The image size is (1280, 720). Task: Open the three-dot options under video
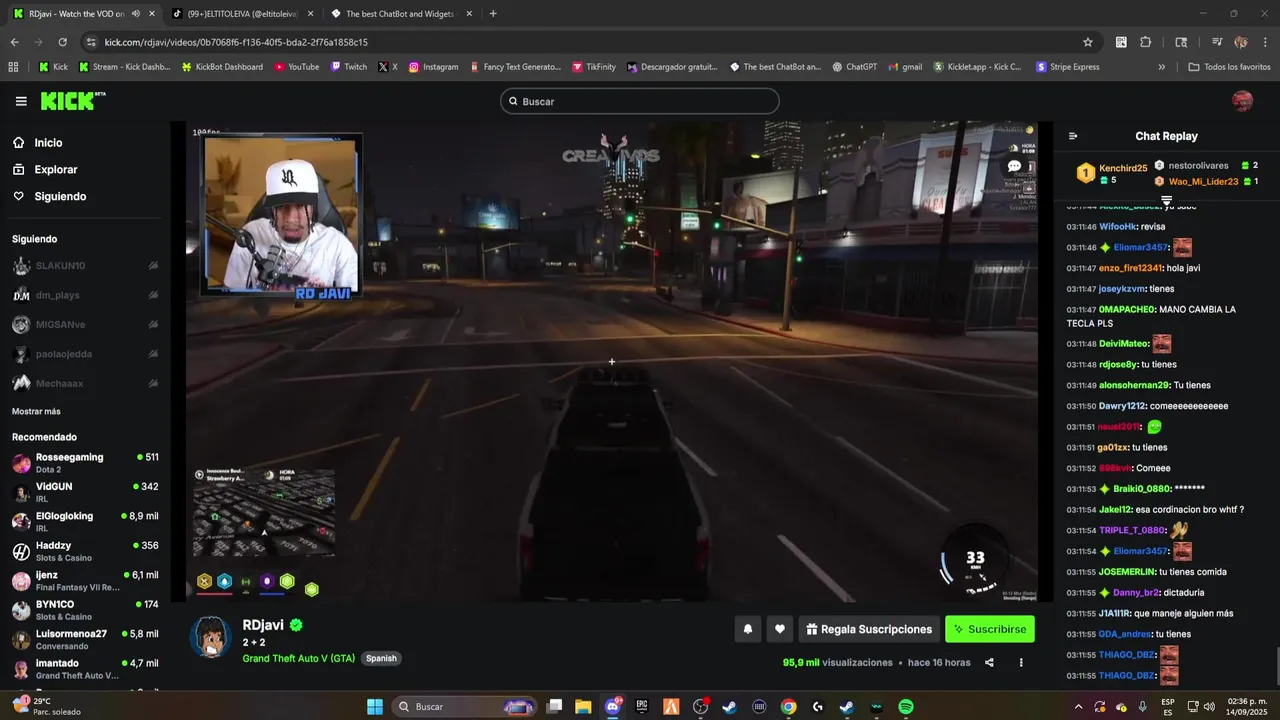tap(1021, 662)
